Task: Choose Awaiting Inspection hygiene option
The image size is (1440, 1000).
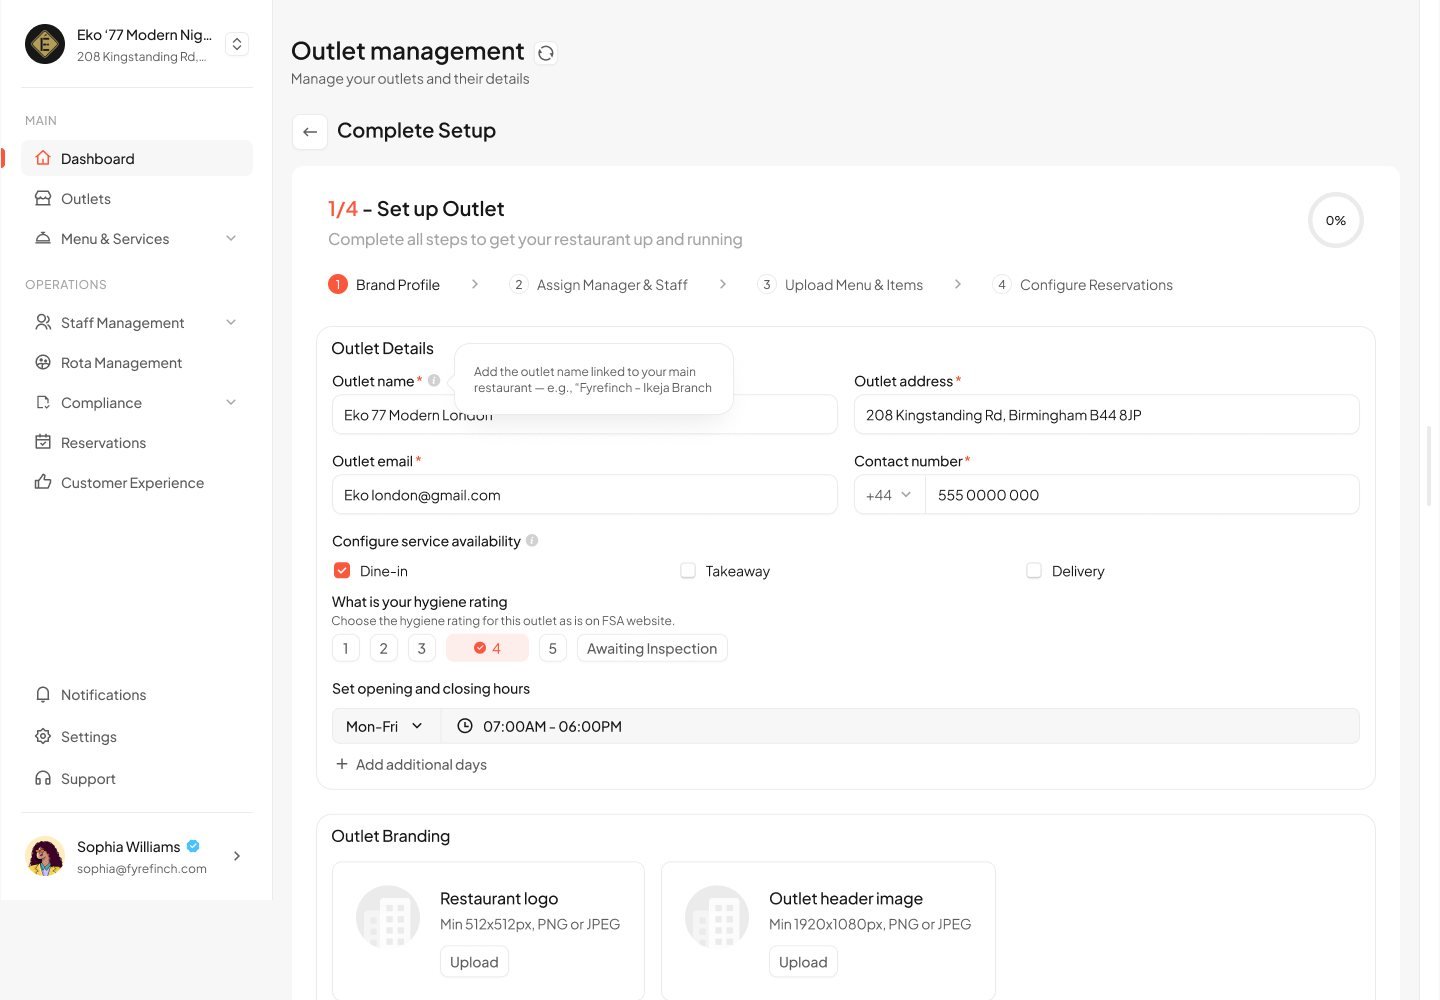Action: pyautogui.click(x=652, y=648)
